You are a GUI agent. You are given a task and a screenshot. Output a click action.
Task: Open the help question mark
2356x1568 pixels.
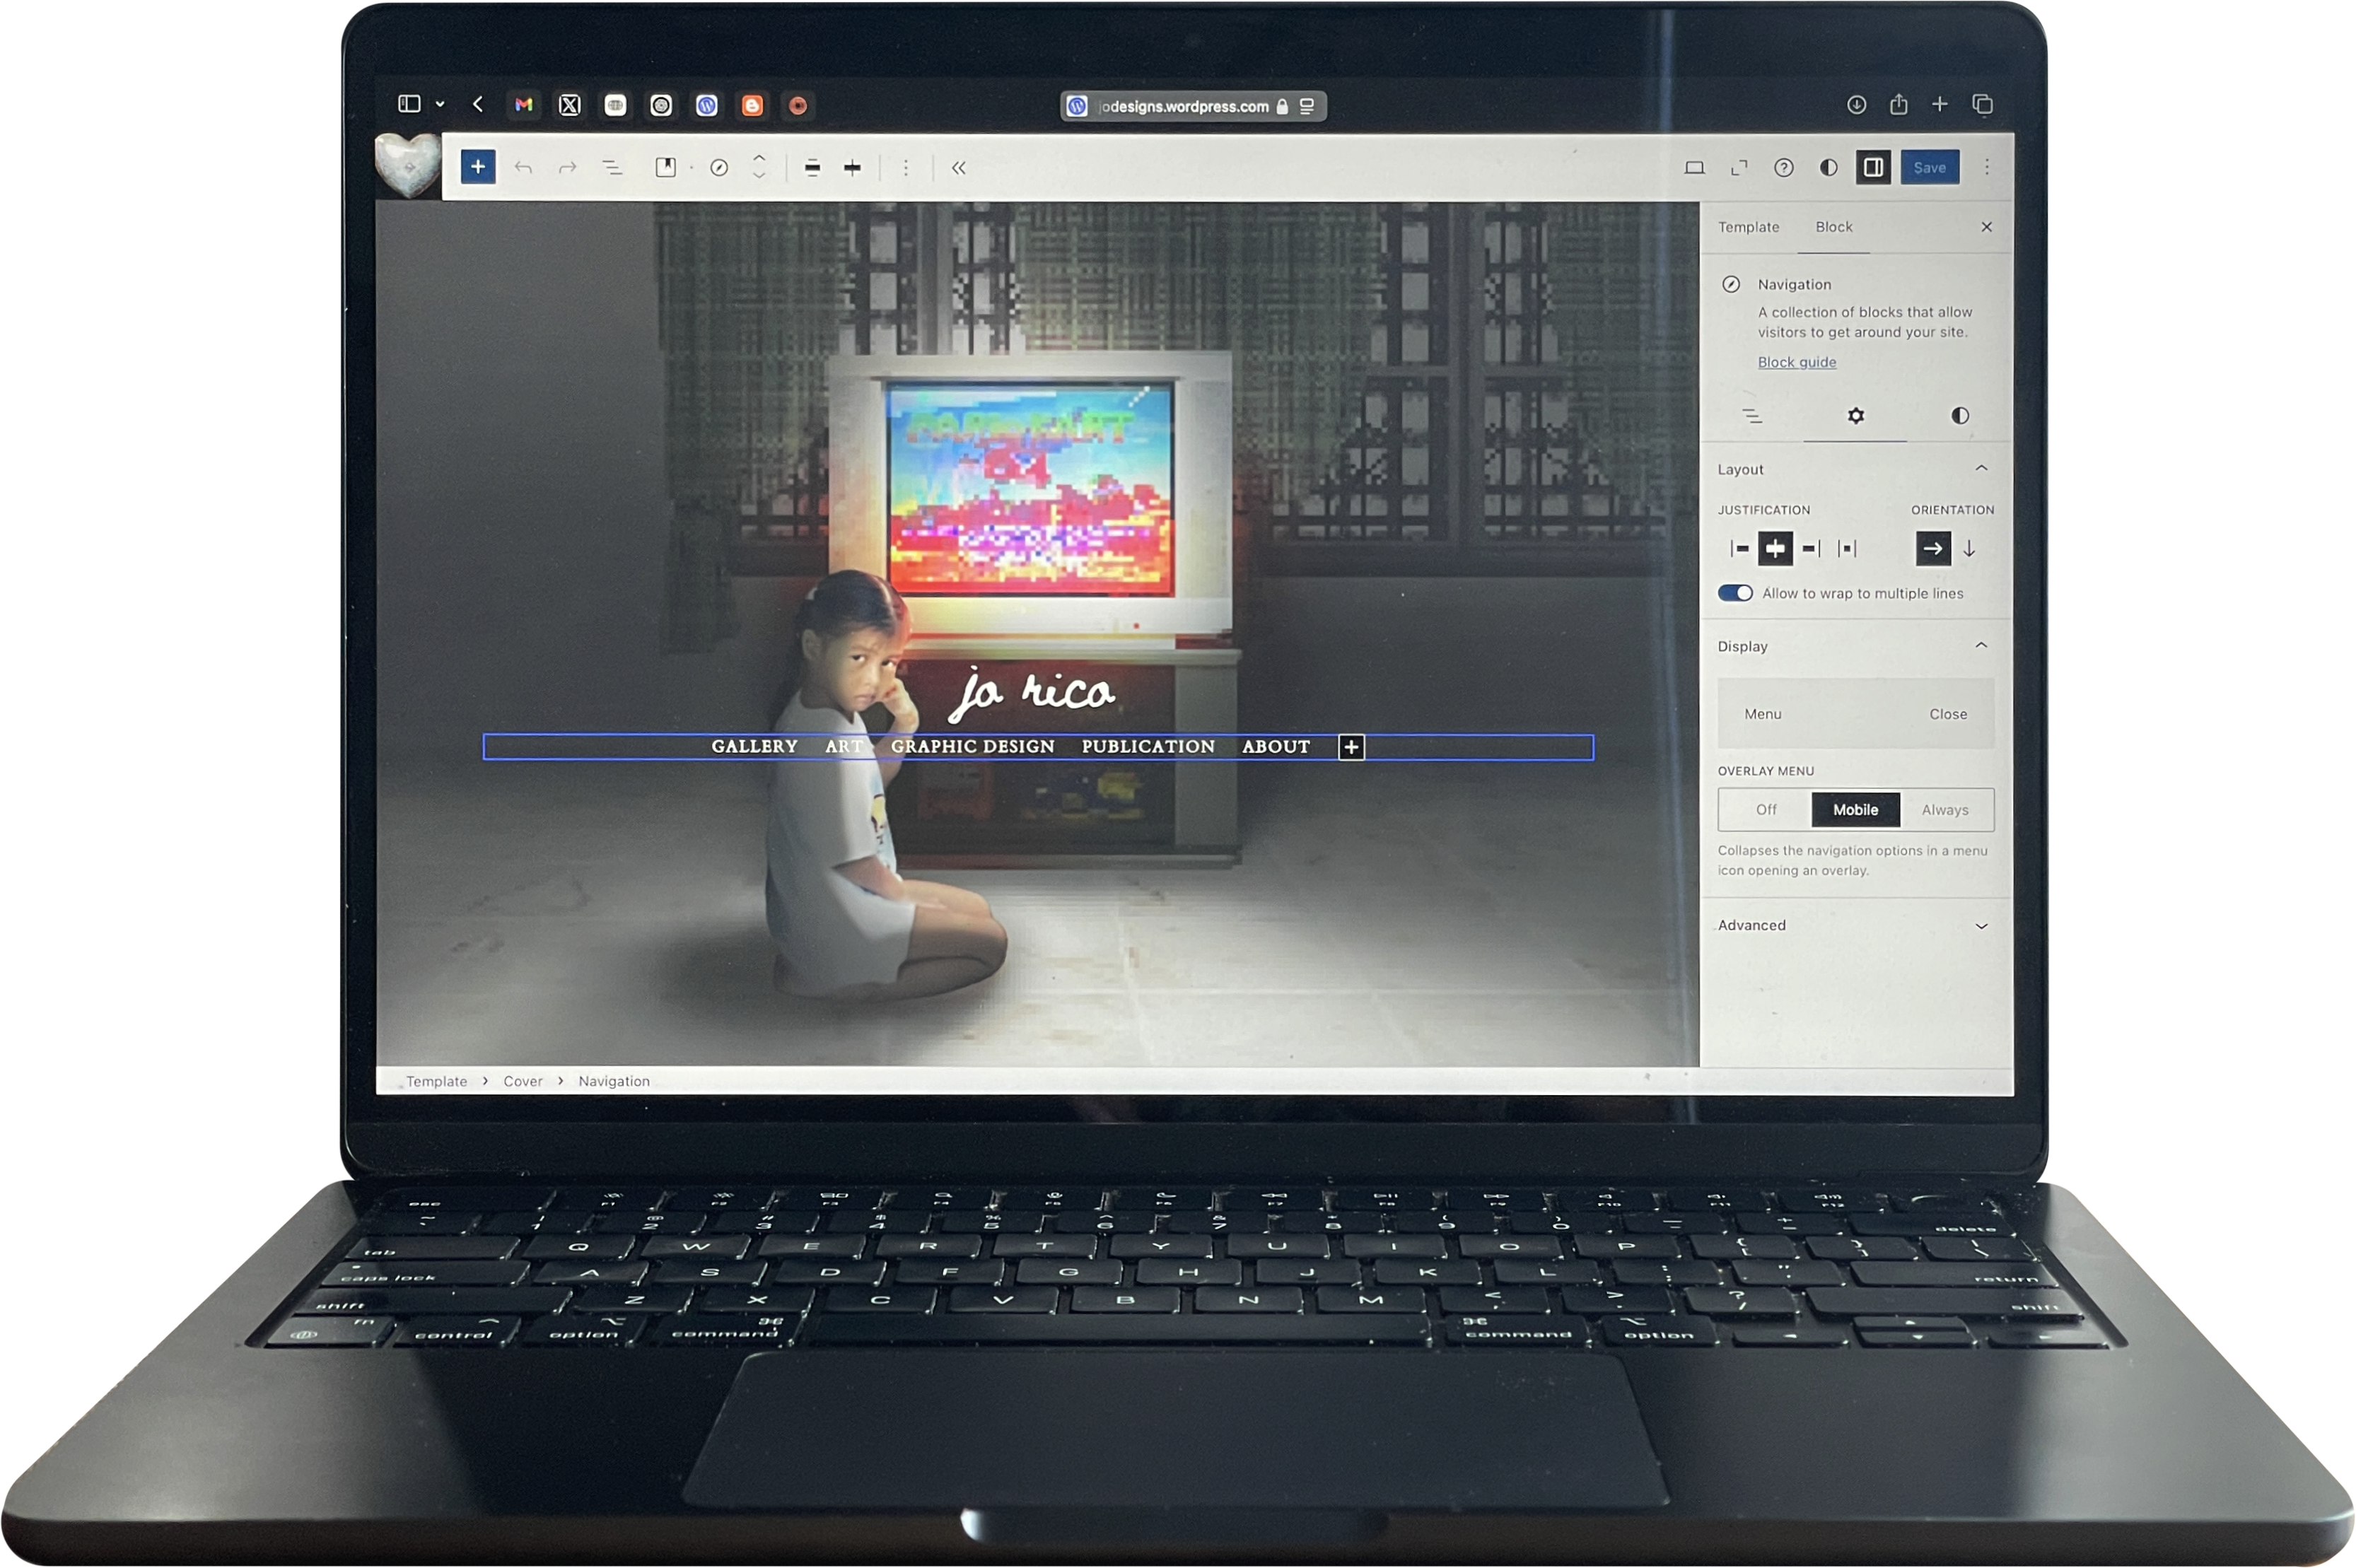(1784, 168)
